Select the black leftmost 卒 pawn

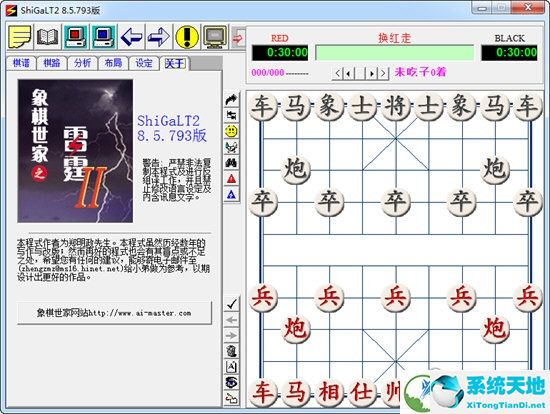263,201
